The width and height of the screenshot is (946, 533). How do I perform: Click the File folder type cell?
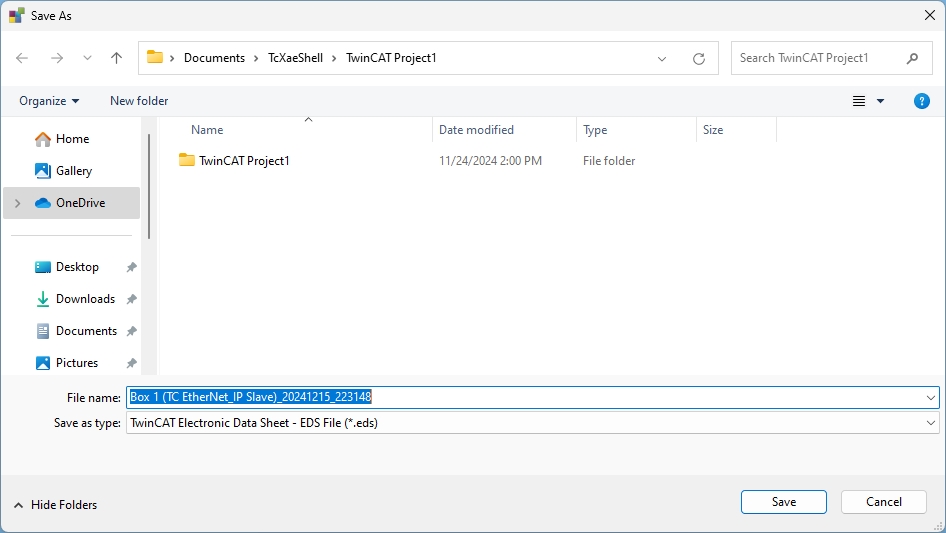[x=609, y=161]
